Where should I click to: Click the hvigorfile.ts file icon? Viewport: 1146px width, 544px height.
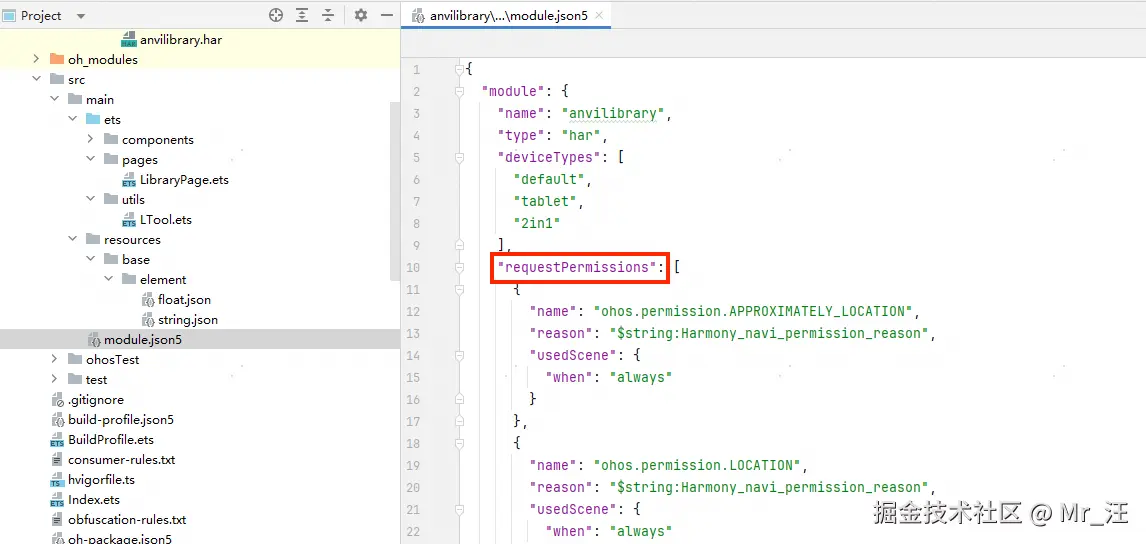pos(57,480)
